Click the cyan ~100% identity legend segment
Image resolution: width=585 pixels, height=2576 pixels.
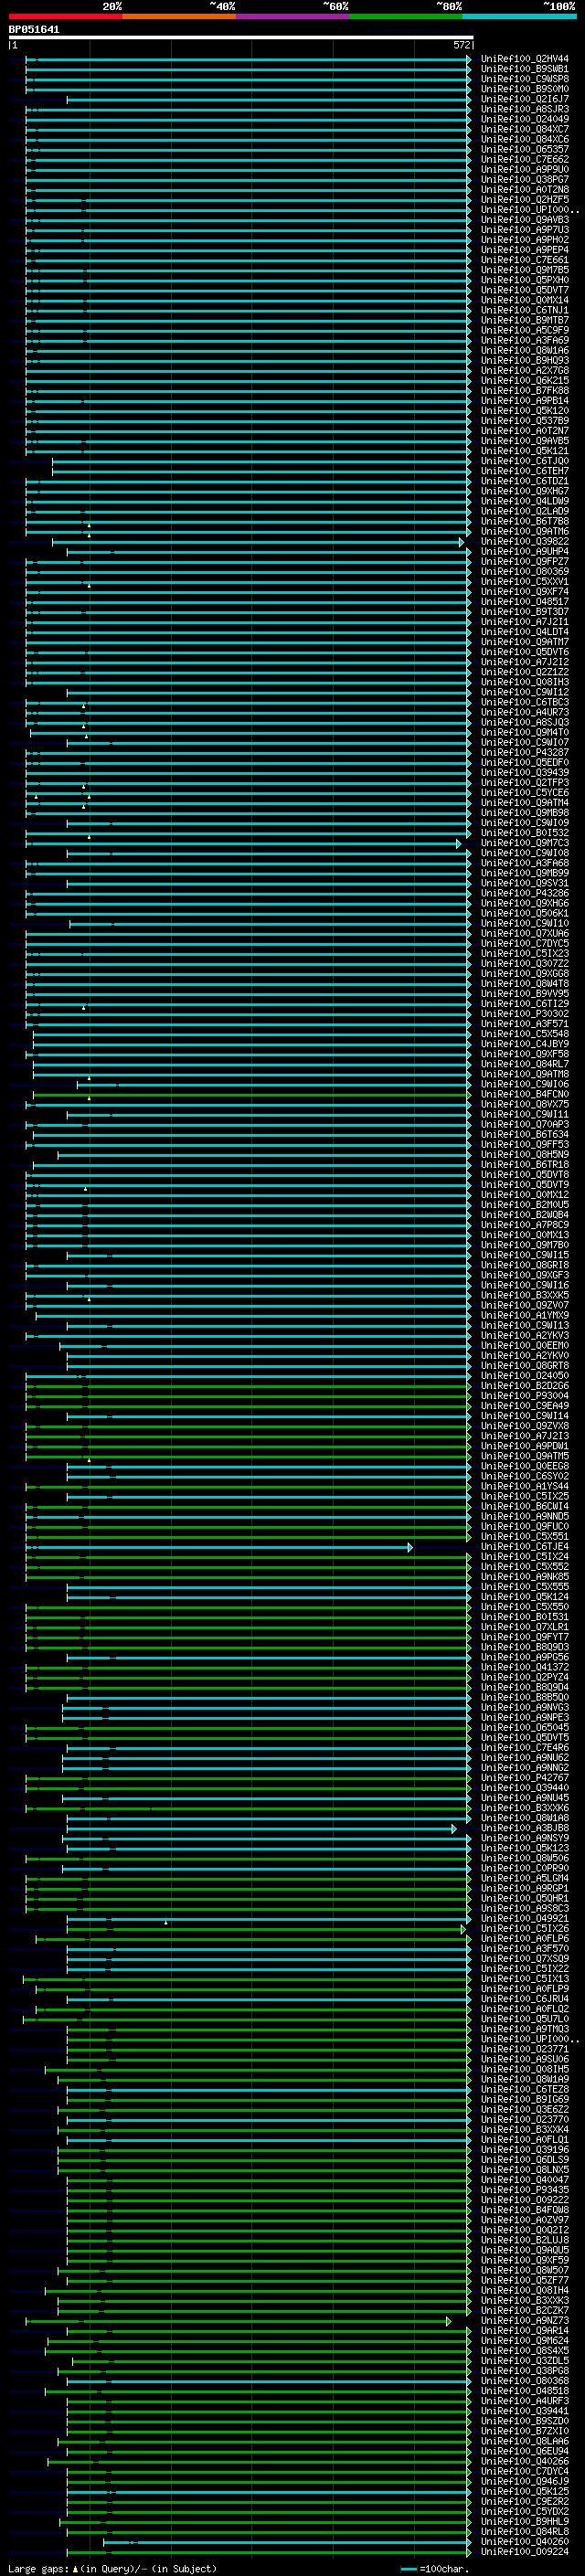[x=520, y=16]
